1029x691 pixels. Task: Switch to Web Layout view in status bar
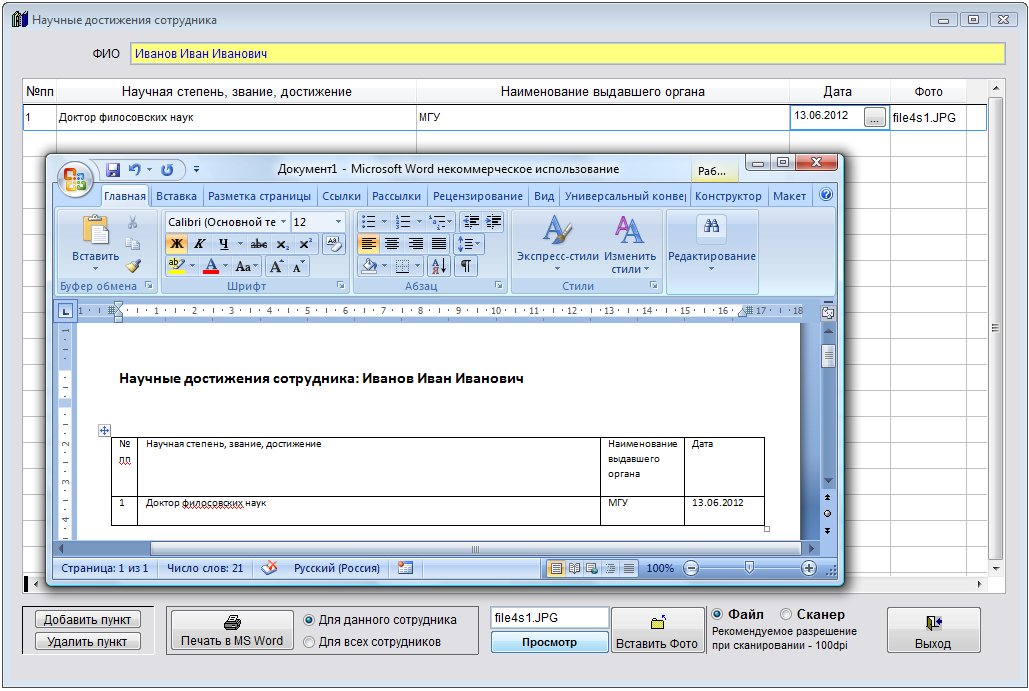592,568
